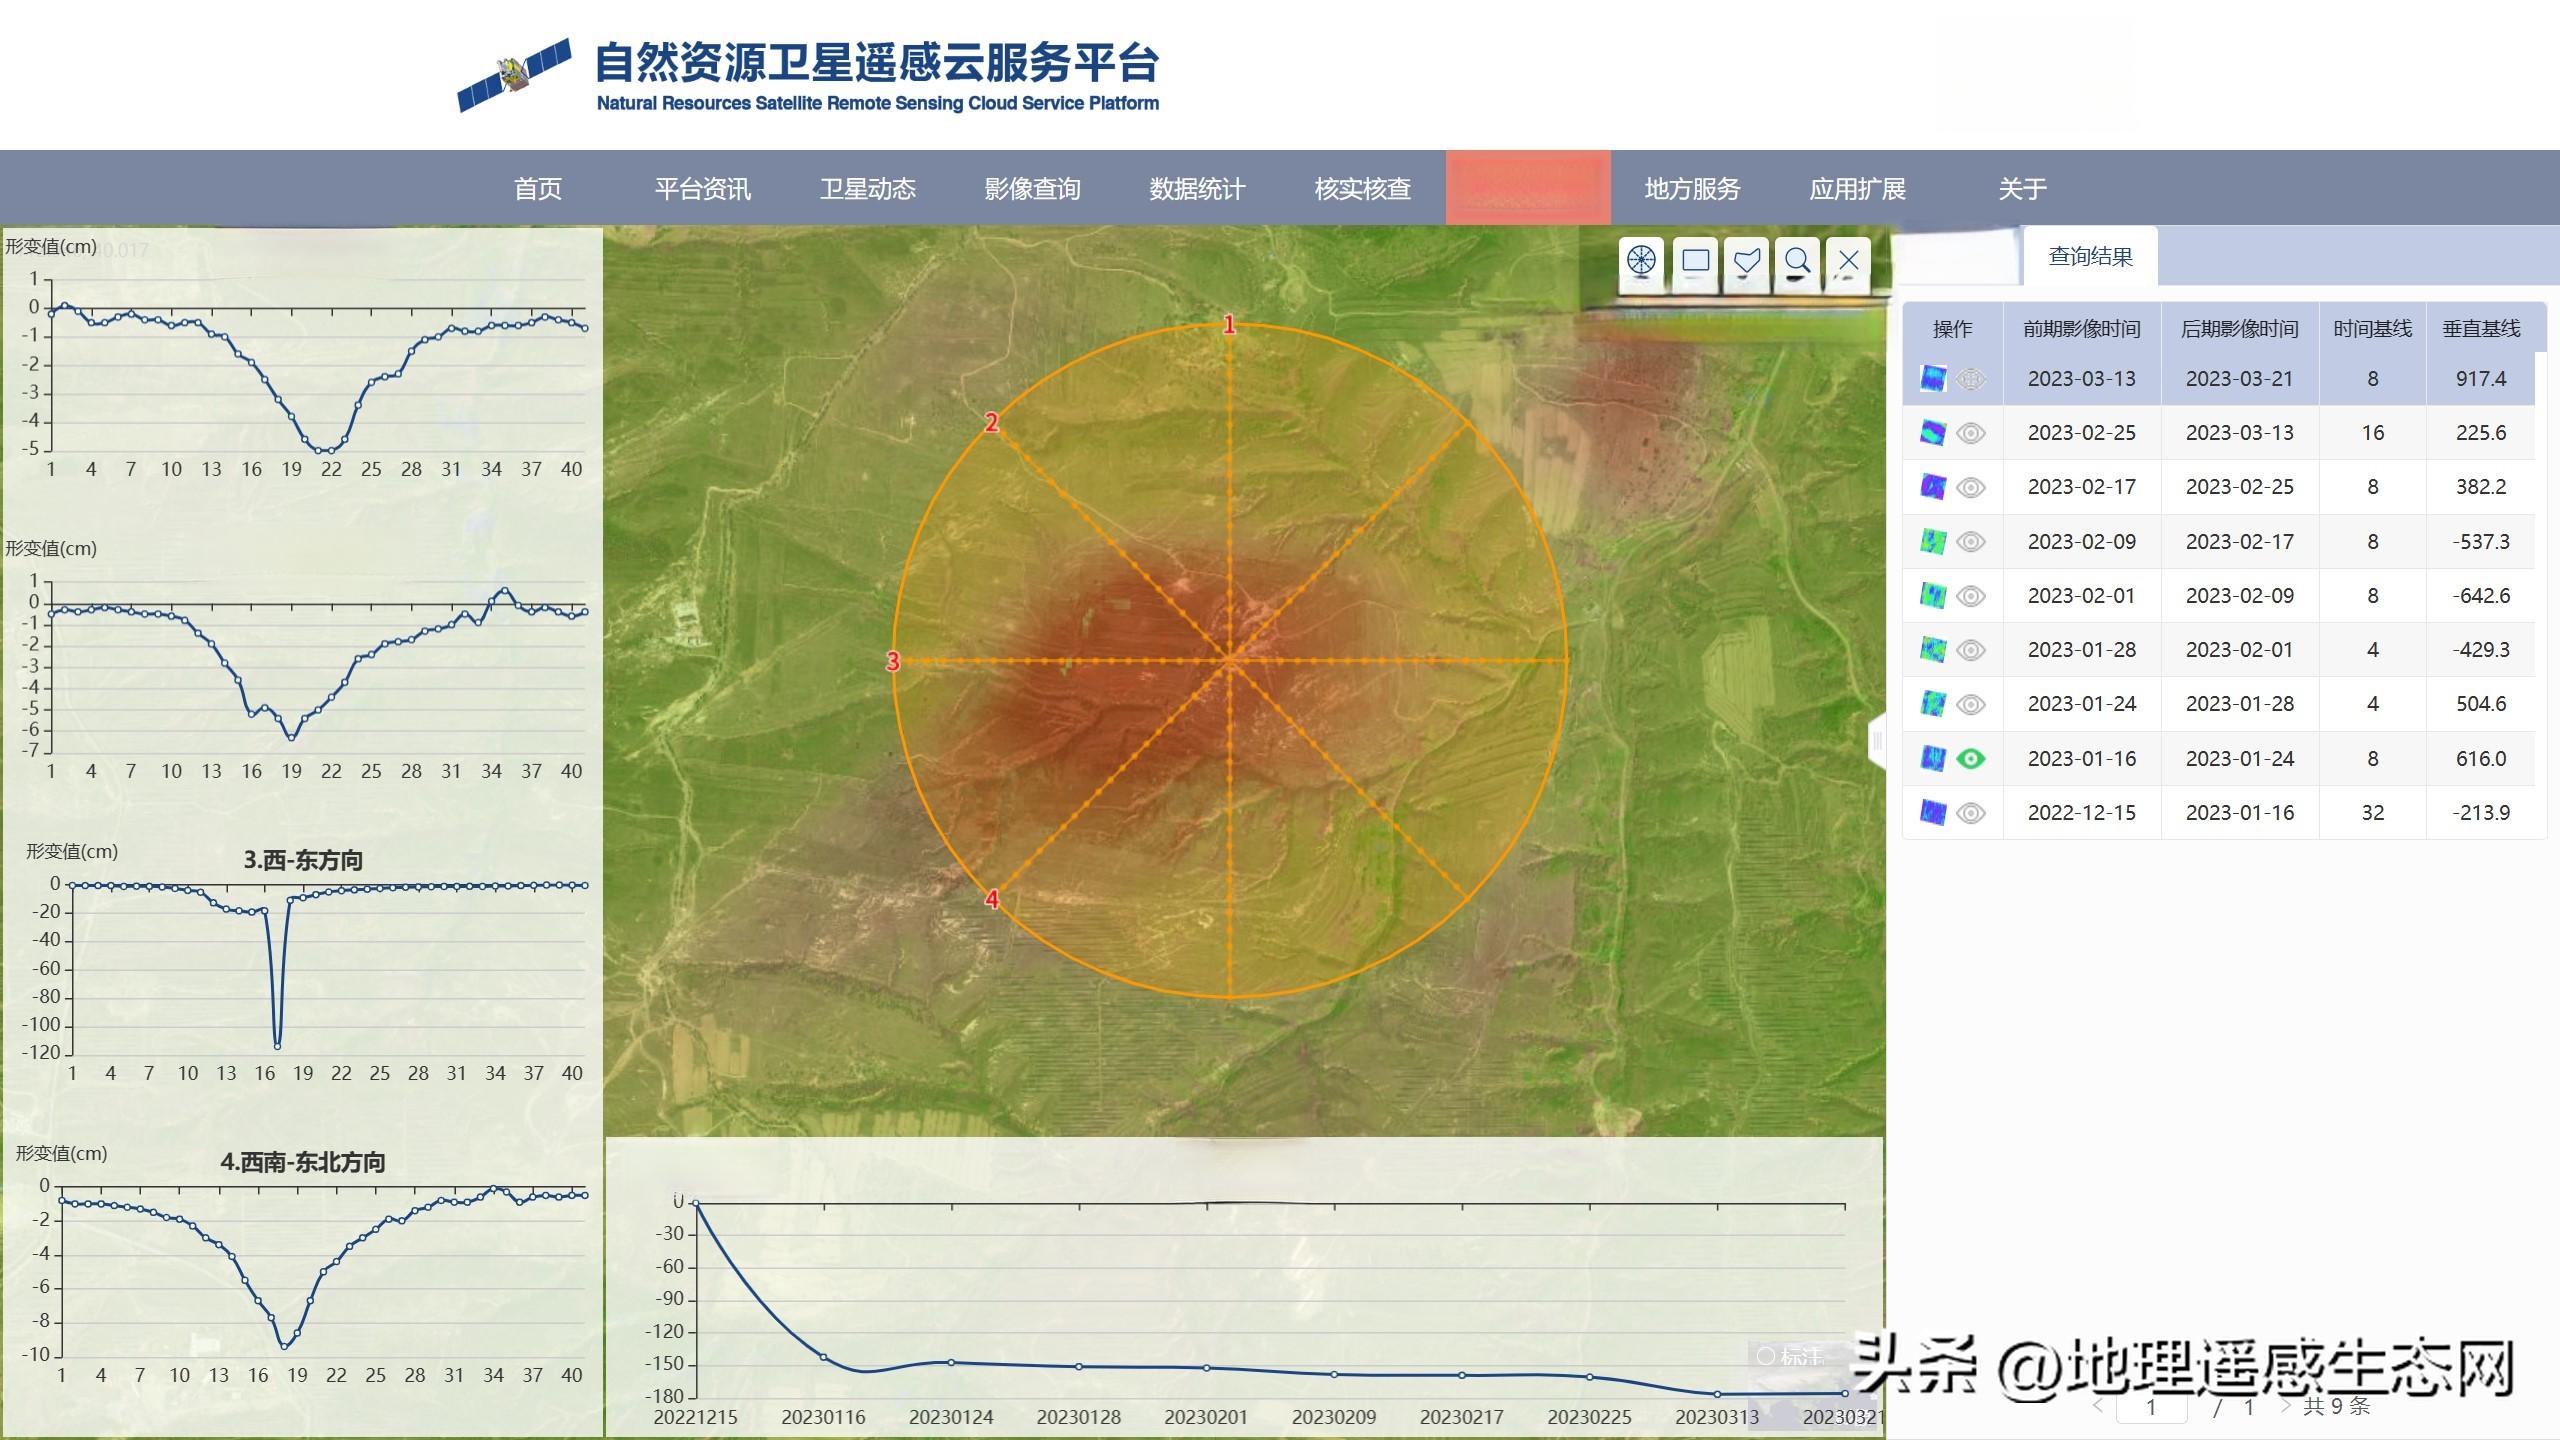2560x1440 pixels.
Task: Select the radial circle profile tool
Action: click(x=1641, y=261)
